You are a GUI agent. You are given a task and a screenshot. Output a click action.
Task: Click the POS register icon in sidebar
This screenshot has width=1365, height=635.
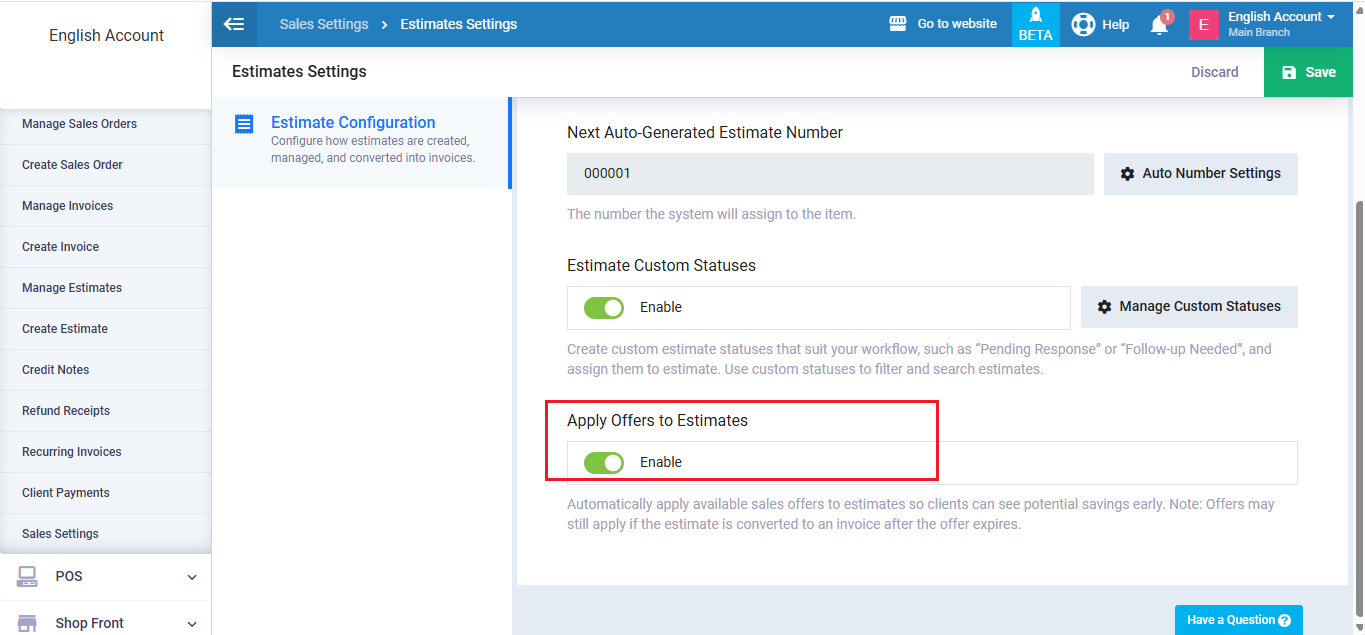coord(27,576)
